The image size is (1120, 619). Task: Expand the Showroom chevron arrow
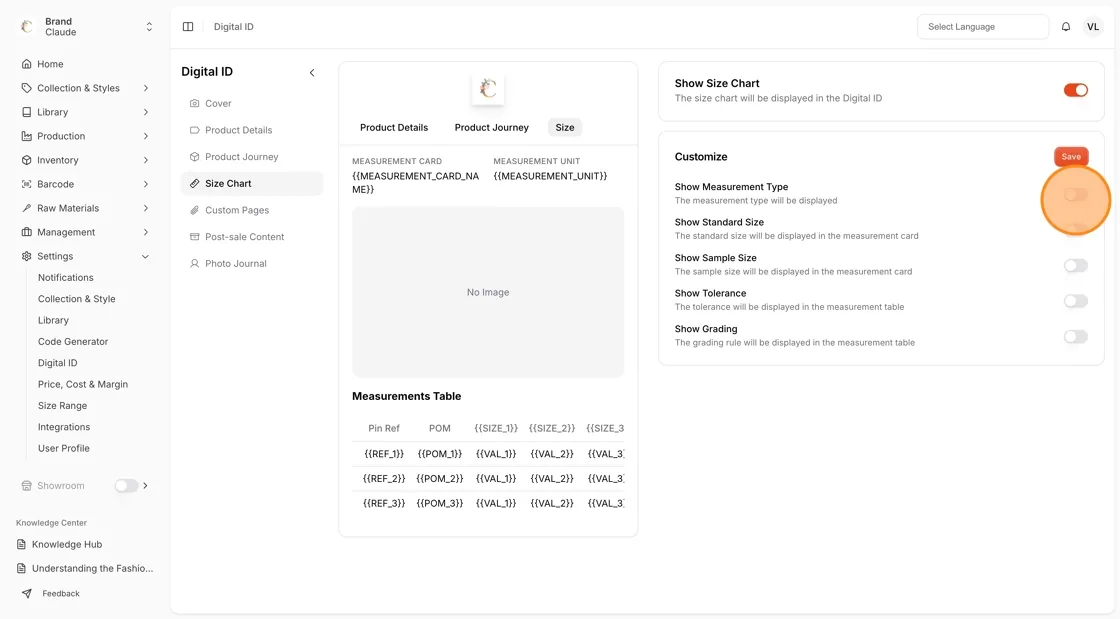146,485
